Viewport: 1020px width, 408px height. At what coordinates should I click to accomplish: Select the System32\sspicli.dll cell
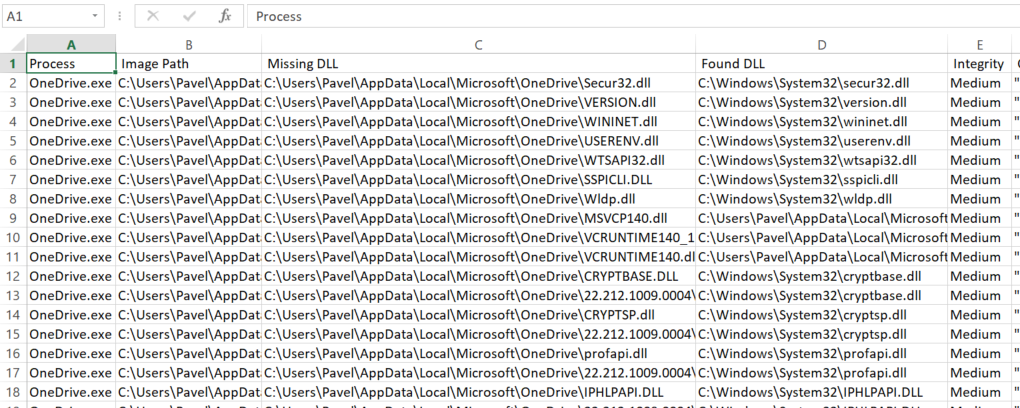click(822, 180)
